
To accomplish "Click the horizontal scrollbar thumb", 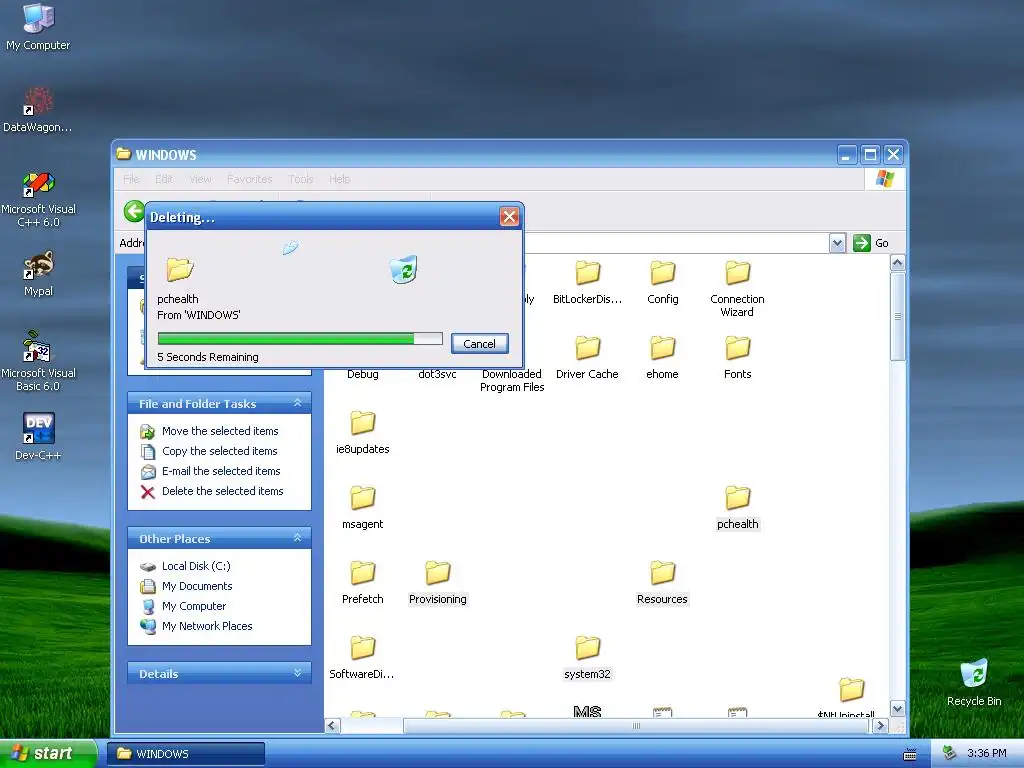I will coord(637,726).
